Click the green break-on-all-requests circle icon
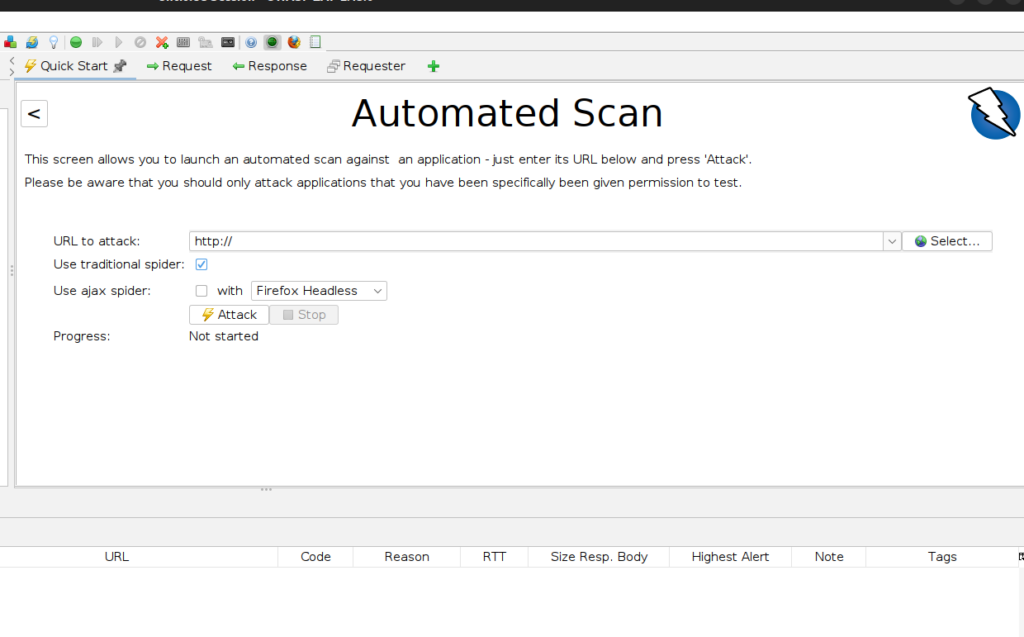Viewport: 1024px width, 637px height. [x=76, y=42]
